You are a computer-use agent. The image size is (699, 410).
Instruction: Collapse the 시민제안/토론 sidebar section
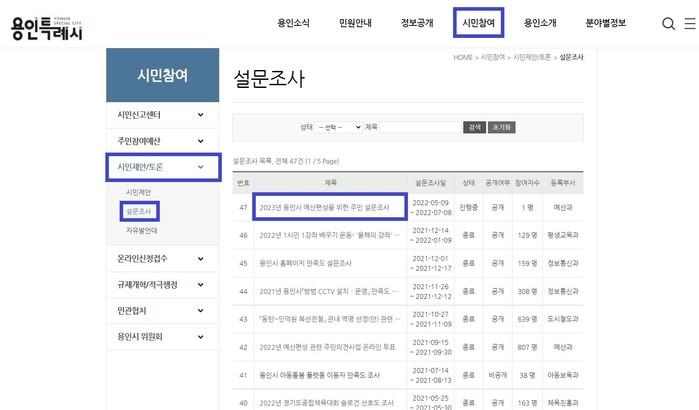coord(163,167)
